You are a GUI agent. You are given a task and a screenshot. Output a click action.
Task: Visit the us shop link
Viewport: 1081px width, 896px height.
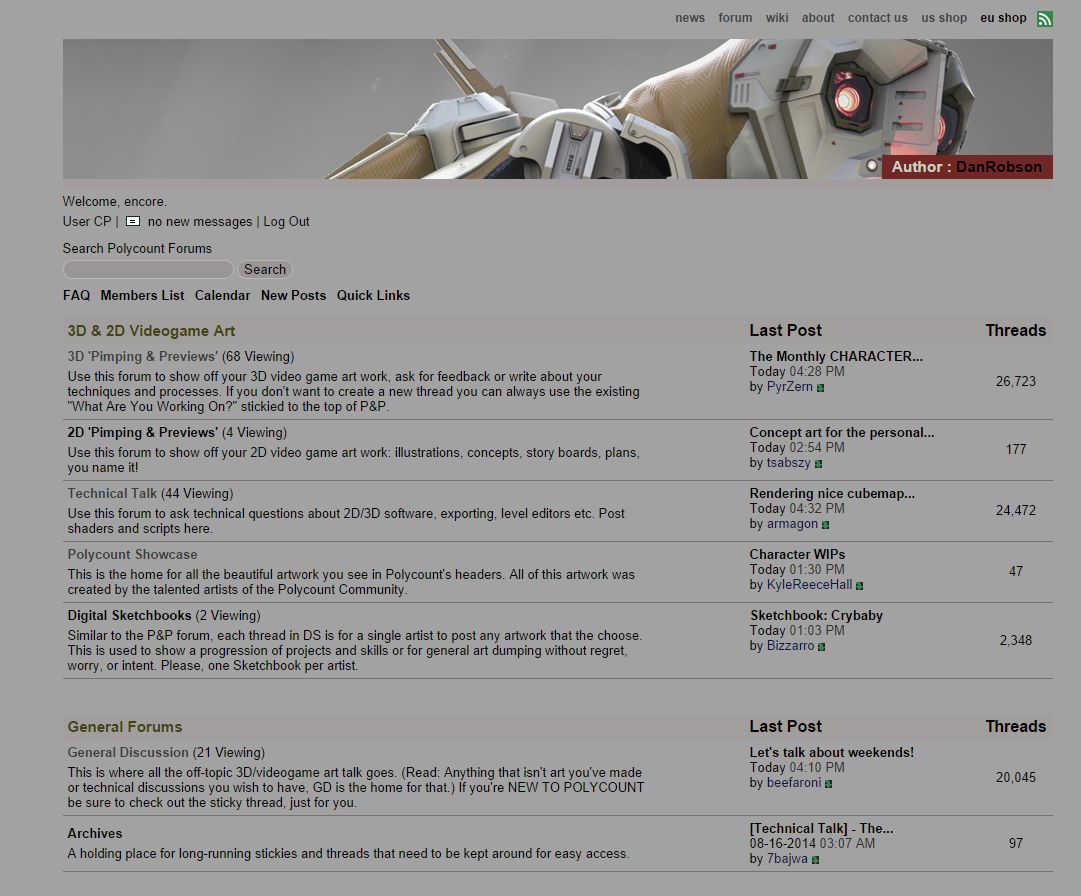tap(944, 18)
